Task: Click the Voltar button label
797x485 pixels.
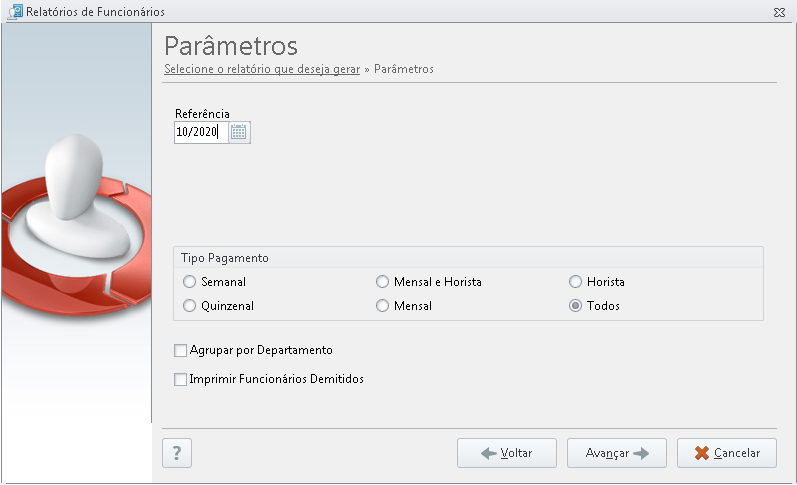Action: click(x=516, y=453)
